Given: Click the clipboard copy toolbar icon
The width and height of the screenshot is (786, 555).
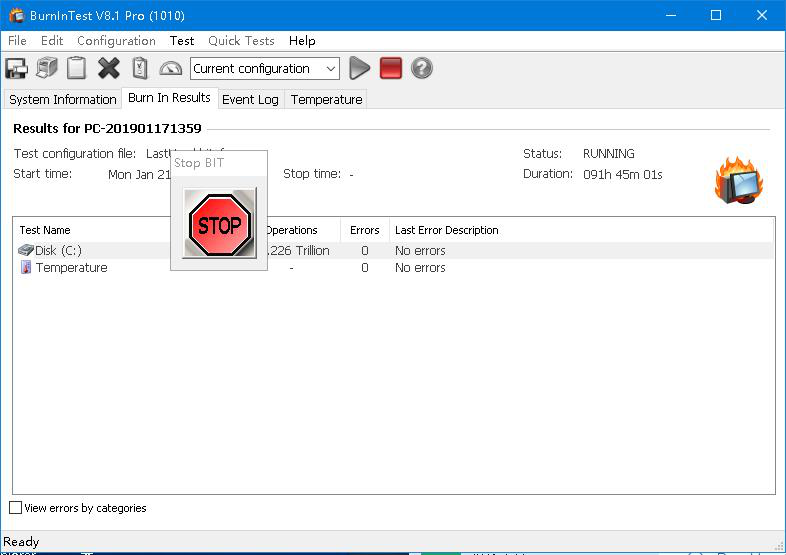Looking at the screenshot, I should pyautogui.click(x=77, y=68).
